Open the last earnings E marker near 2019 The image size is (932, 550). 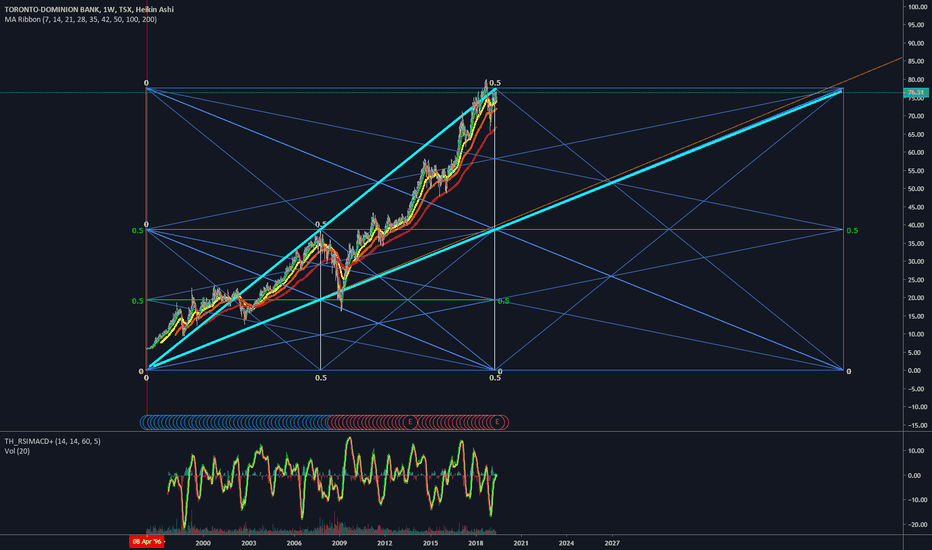[x=498, y=422]
